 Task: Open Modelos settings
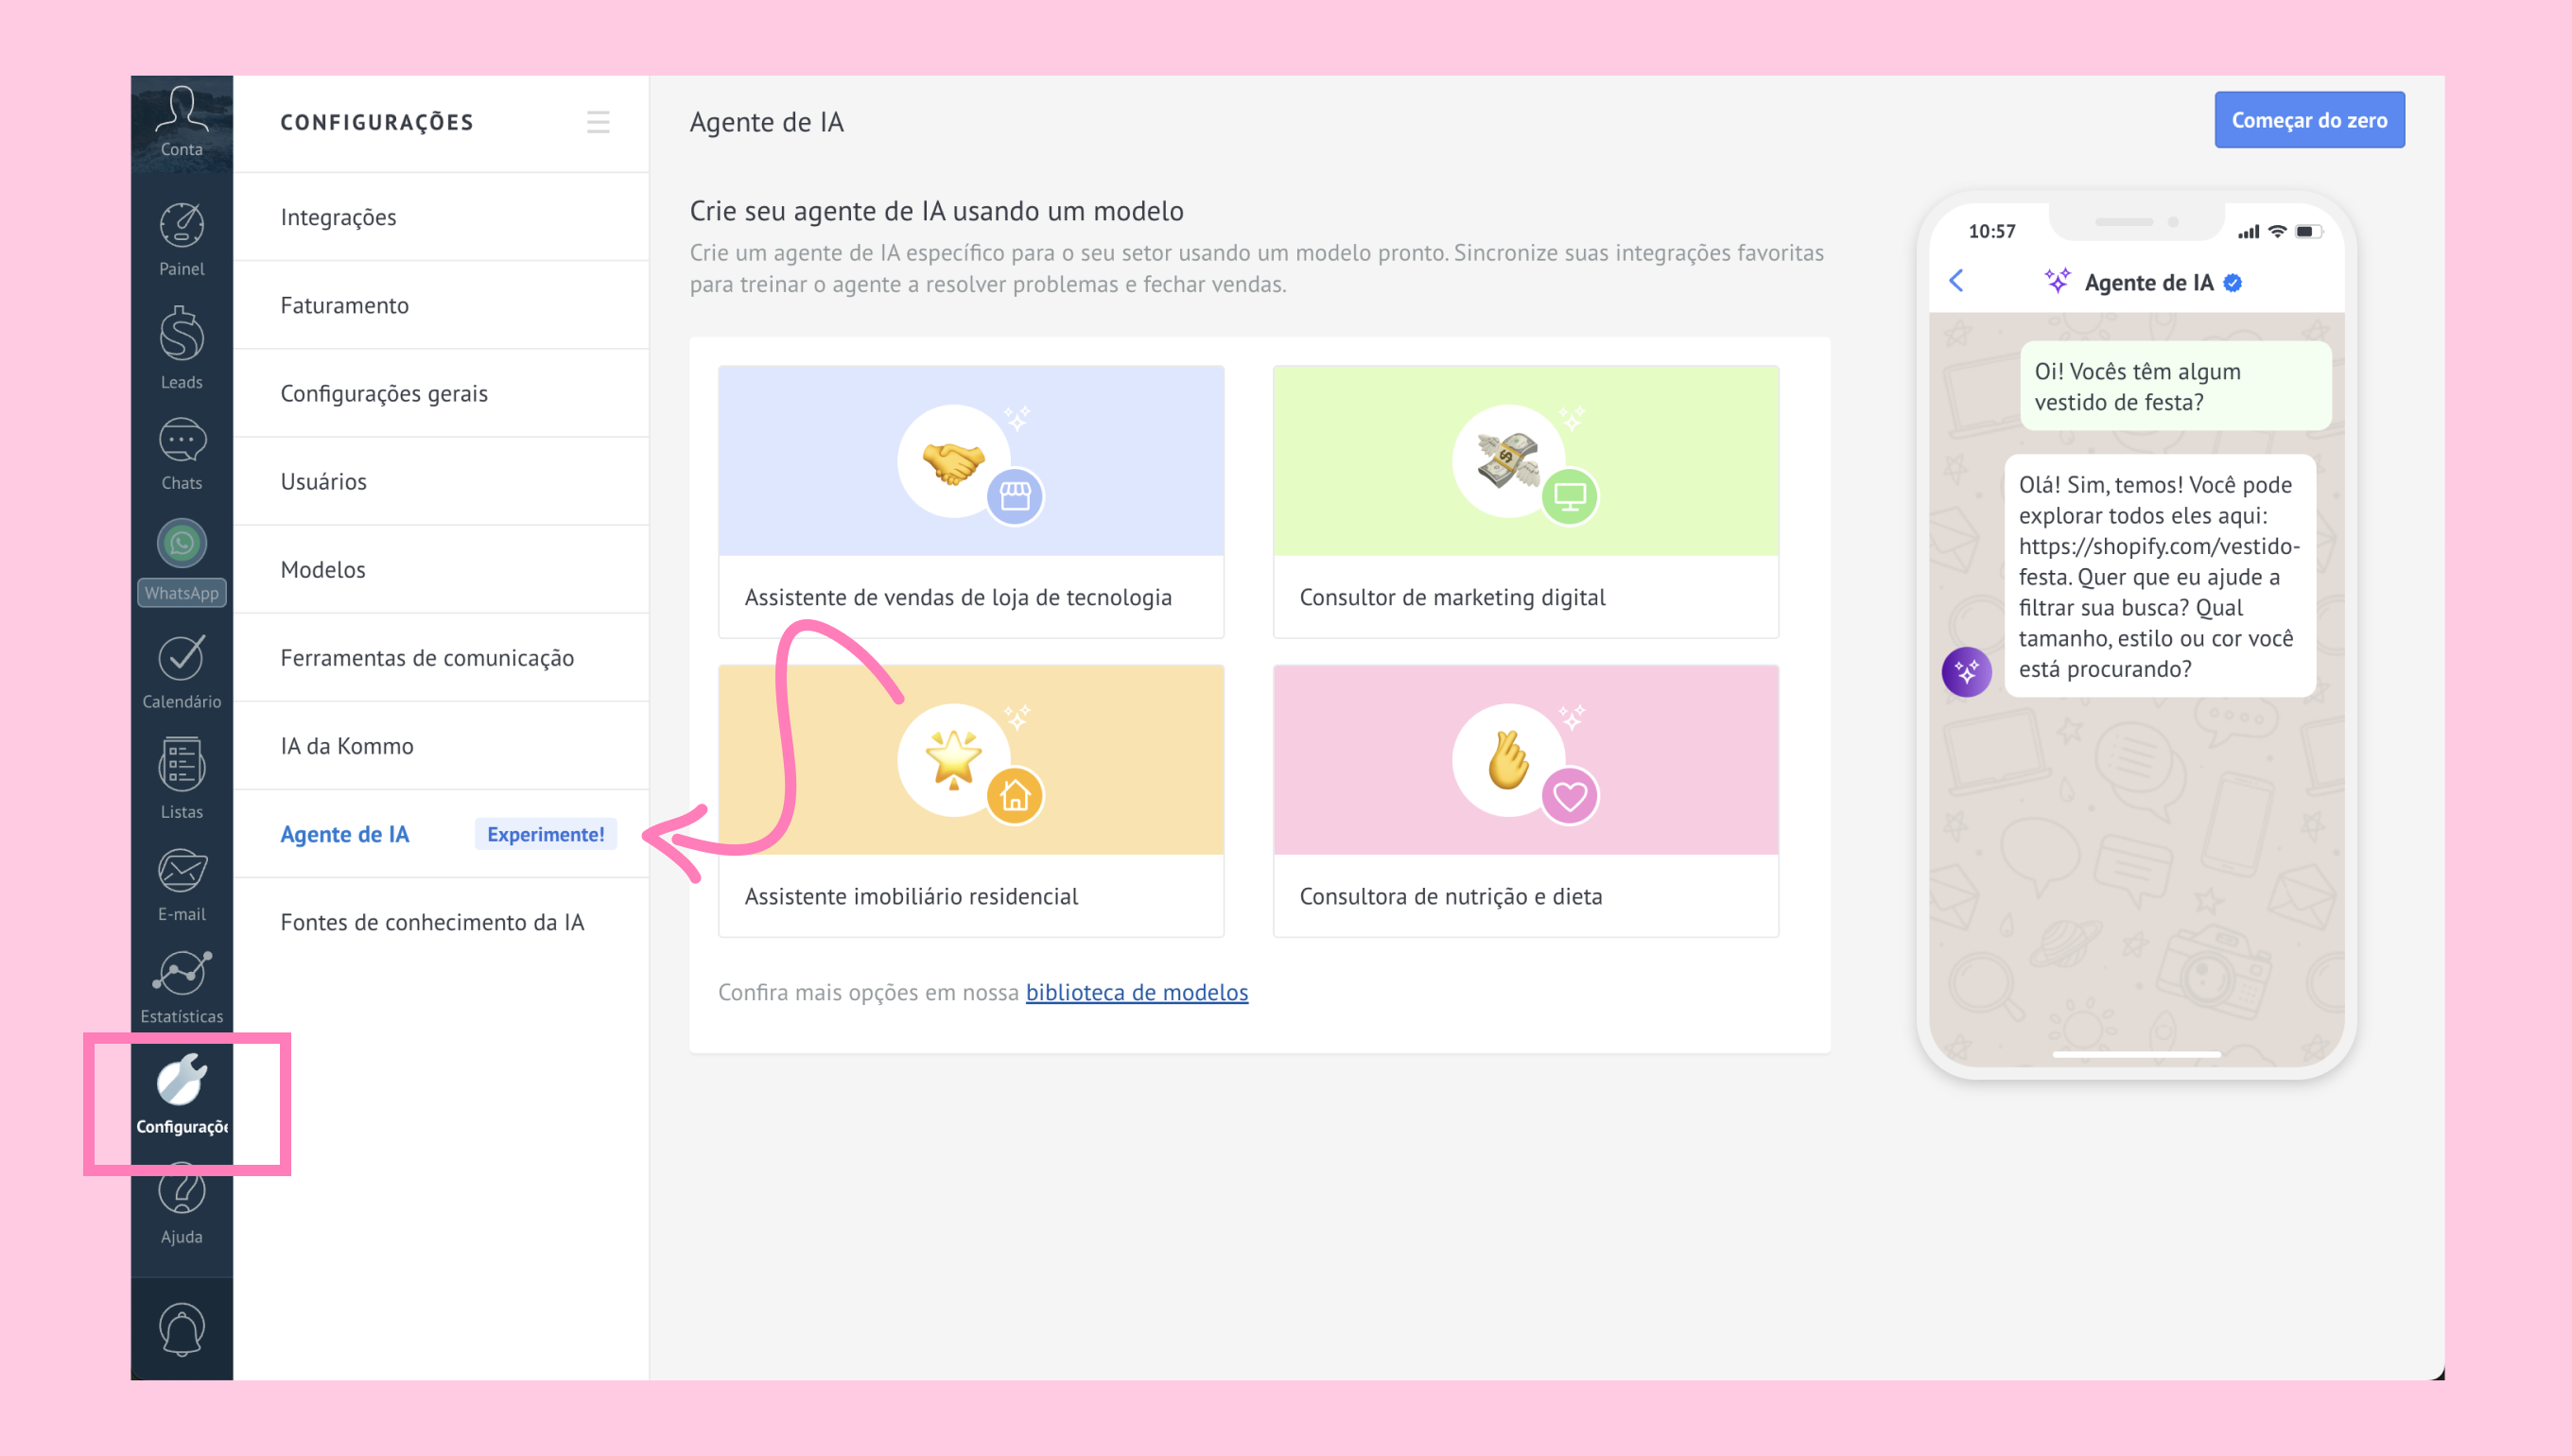[441, 569]
